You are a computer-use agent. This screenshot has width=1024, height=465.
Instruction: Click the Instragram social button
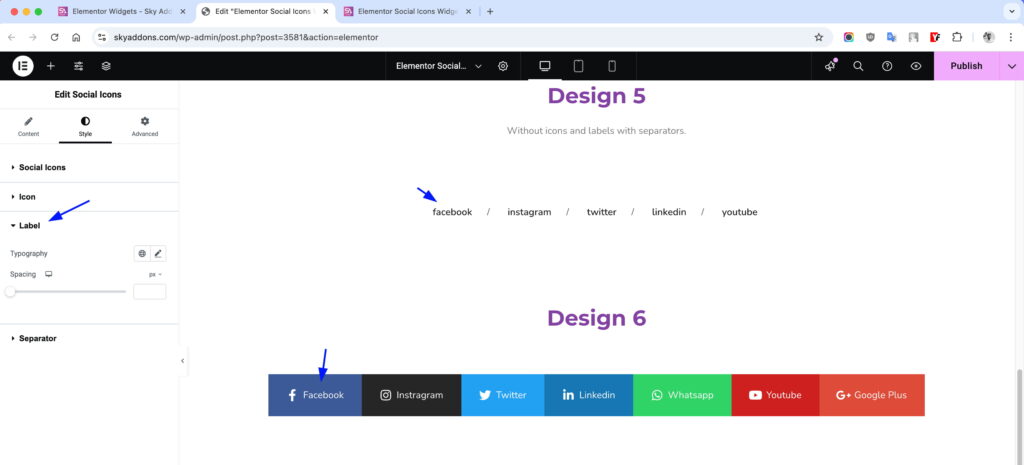pyautogui.click(x=411, y=395)
